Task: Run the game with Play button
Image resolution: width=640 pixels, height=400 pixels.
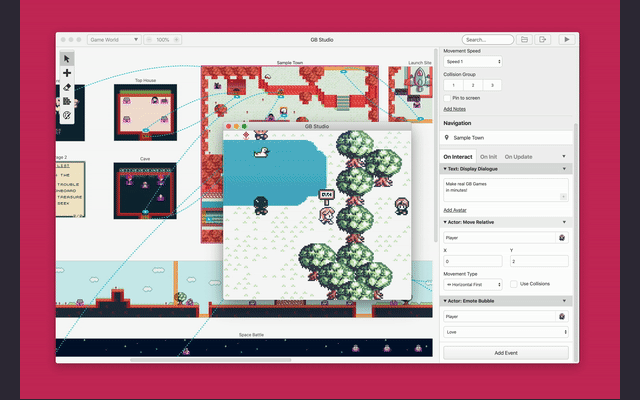Action: (567, 40)
